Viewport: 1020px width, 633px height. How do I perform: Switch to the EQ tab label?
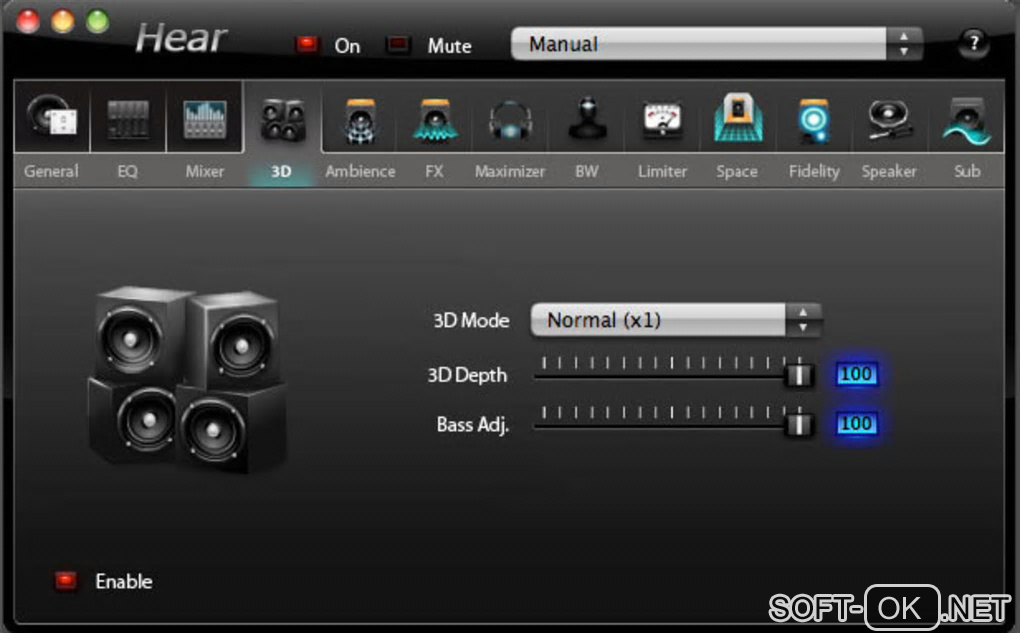pyautogui.click(x=128, y=171)
